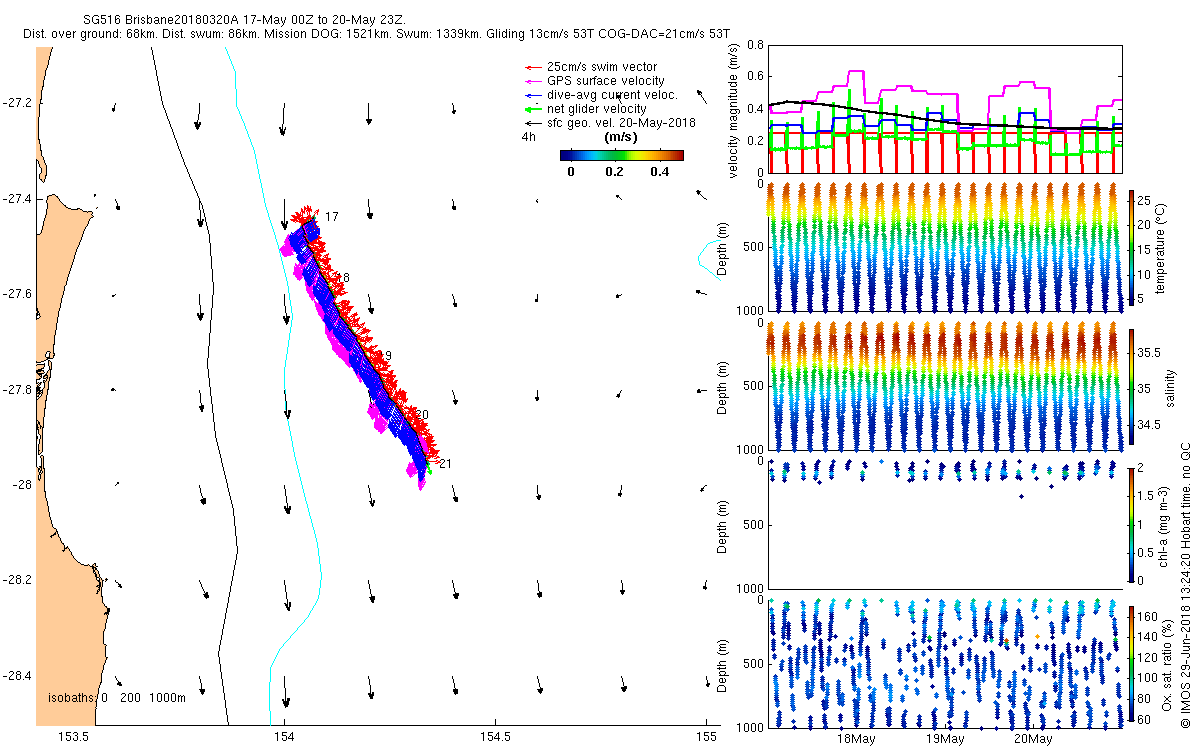Click the 'isobaths: 0 200 1000m' map label
Viewport: 1200px width, 750px height.
[x=116, y=698]
